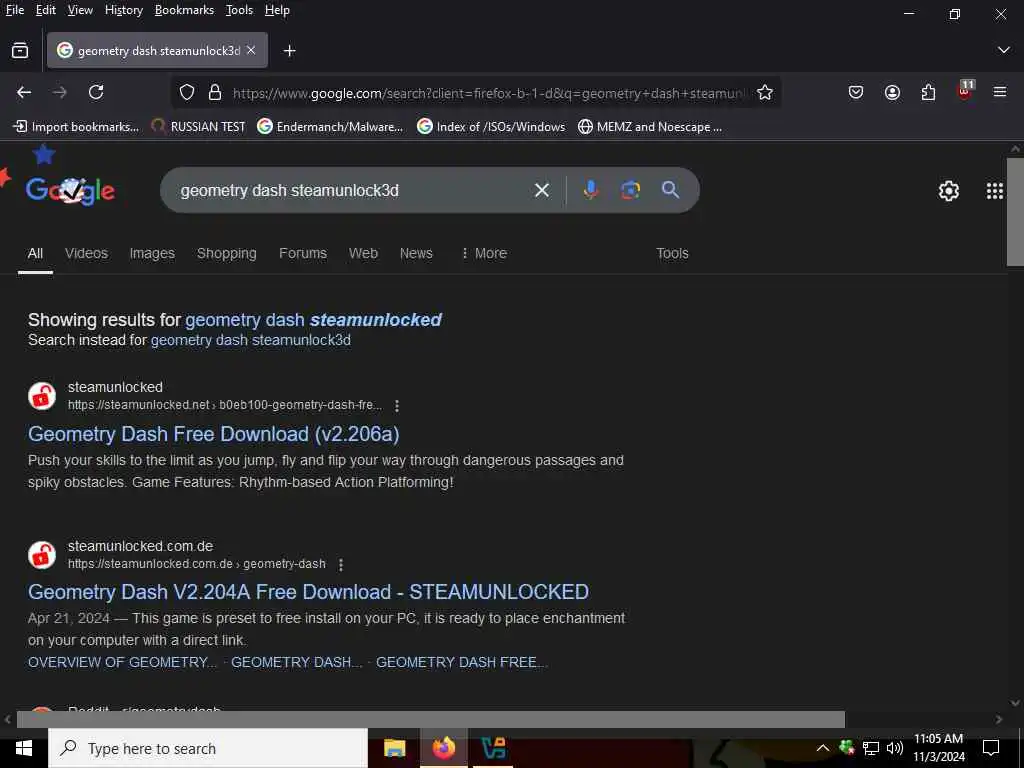Open a new tab with plus button
The width and height of the screenshot is (1024, 768).
[x=289, y=50]
